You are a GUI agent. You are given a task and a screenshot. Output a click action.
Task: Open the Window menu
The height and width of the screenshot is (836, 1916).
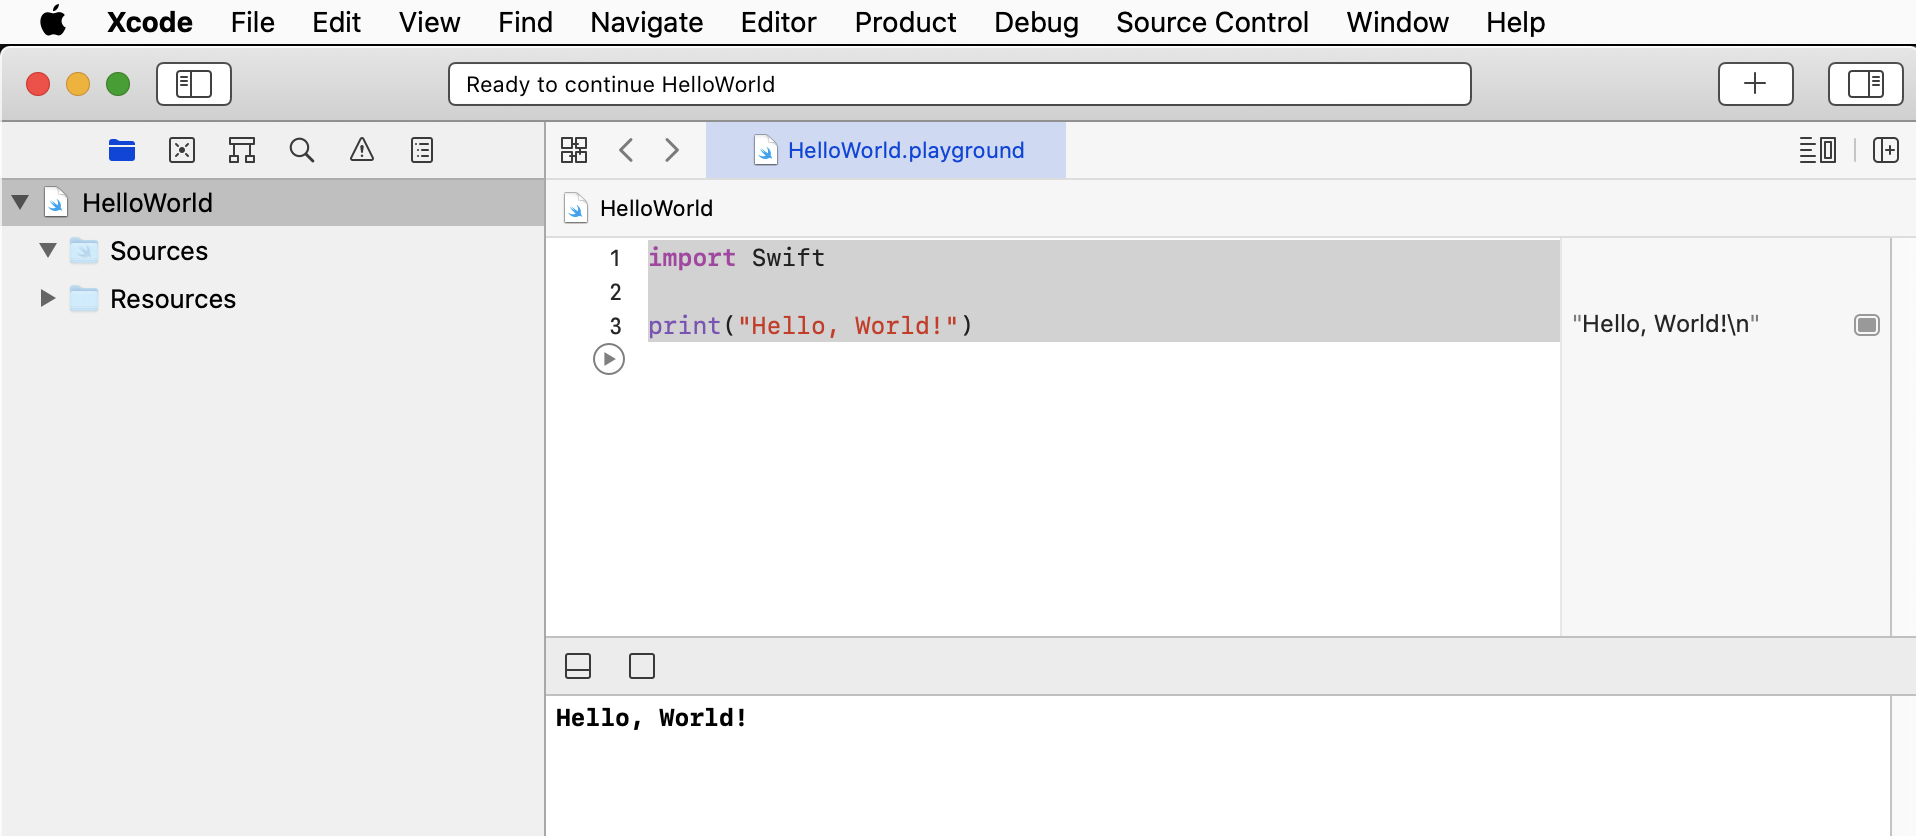click(1397, 22)
